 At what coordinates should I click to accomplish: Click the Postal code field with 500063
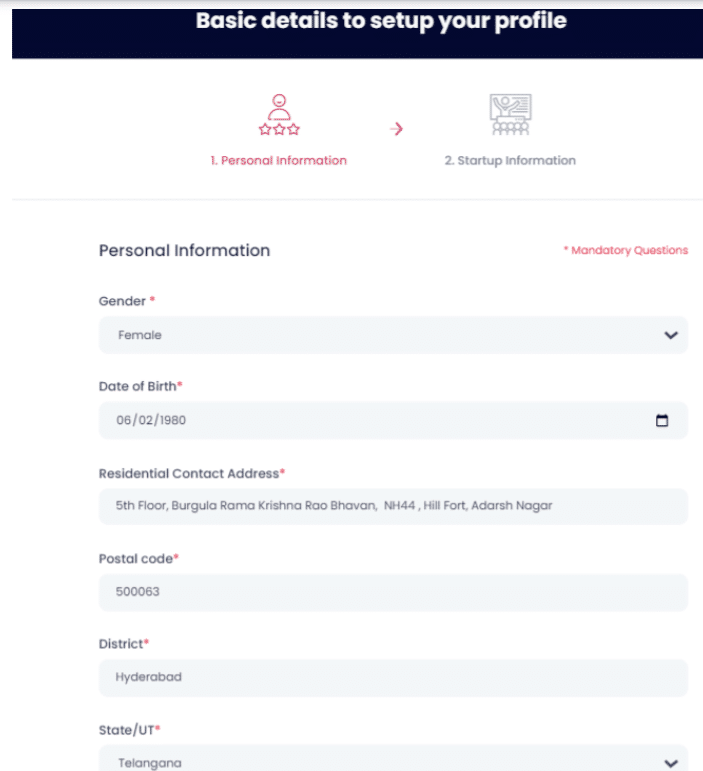(393, 591)
